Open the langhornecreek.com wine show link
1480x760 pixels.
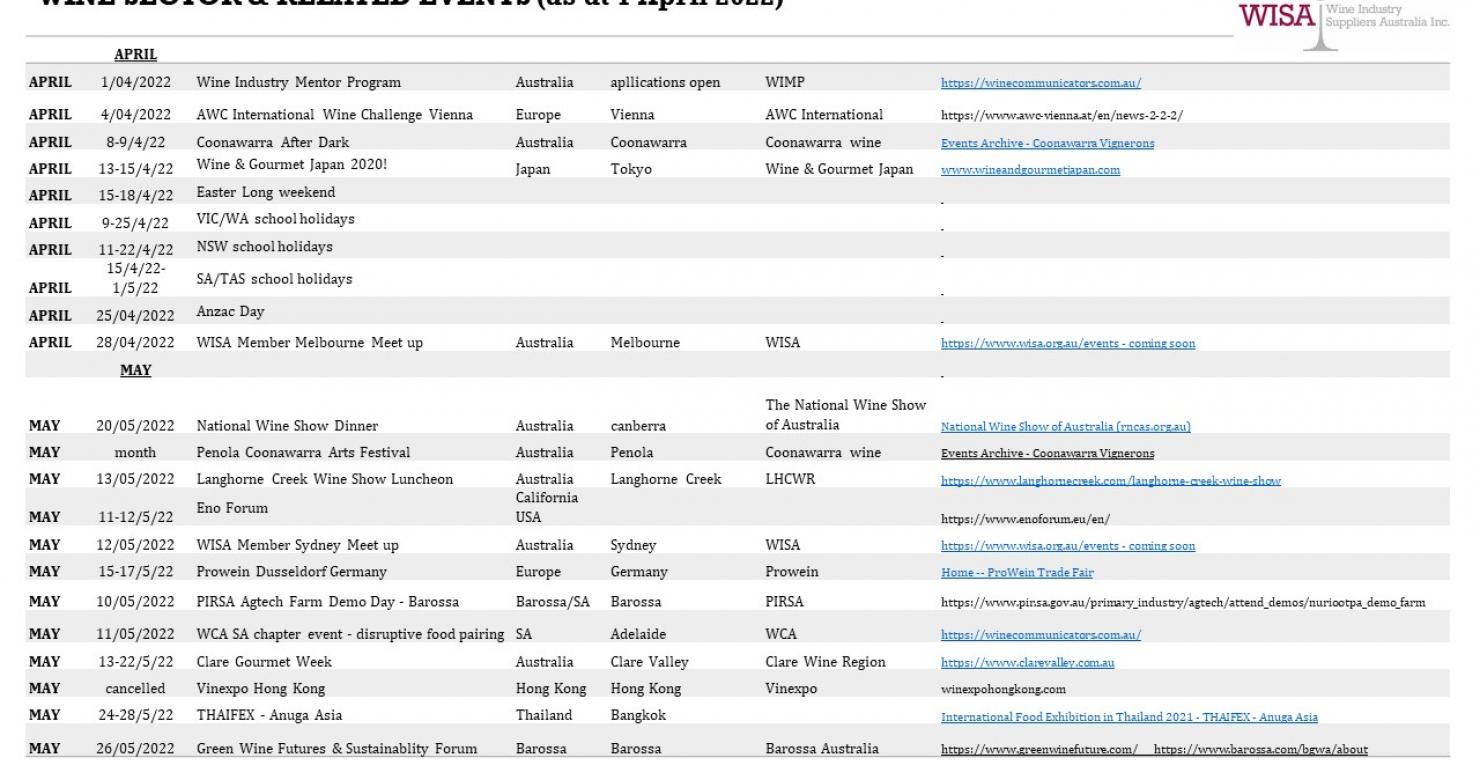tap(1111, 480)
